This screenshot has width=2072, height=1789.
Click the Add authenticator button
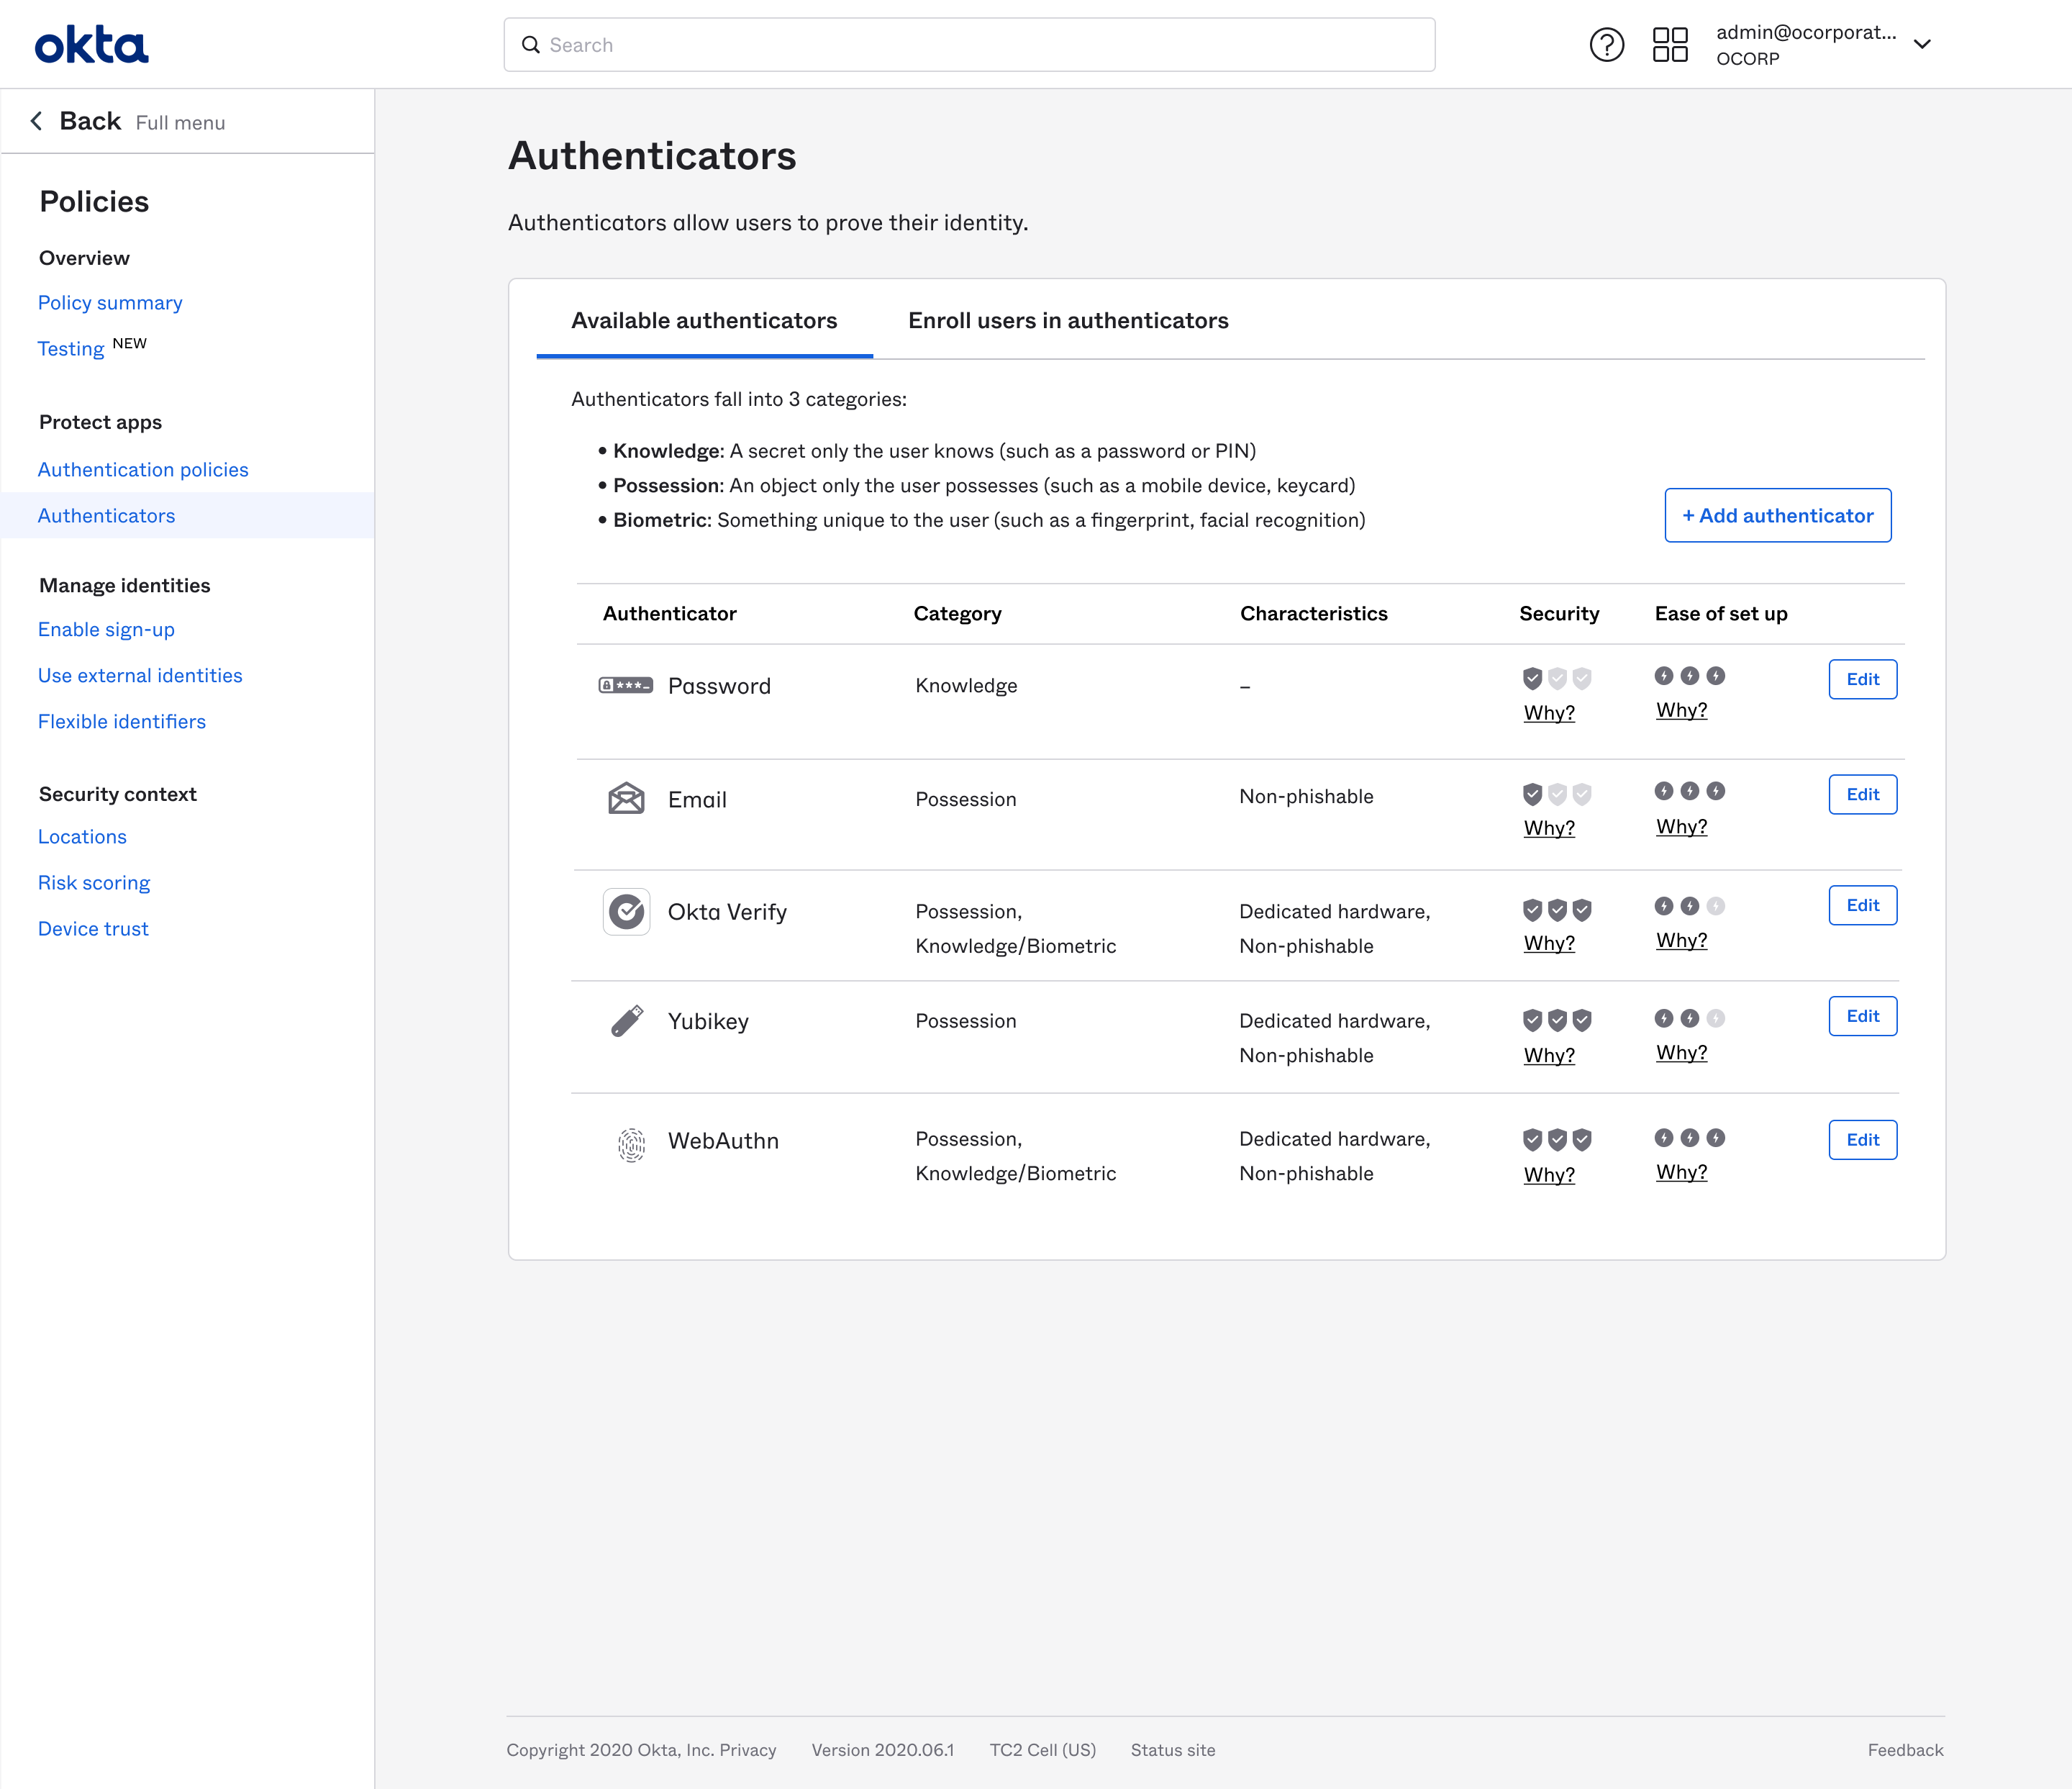(1777, 515)
